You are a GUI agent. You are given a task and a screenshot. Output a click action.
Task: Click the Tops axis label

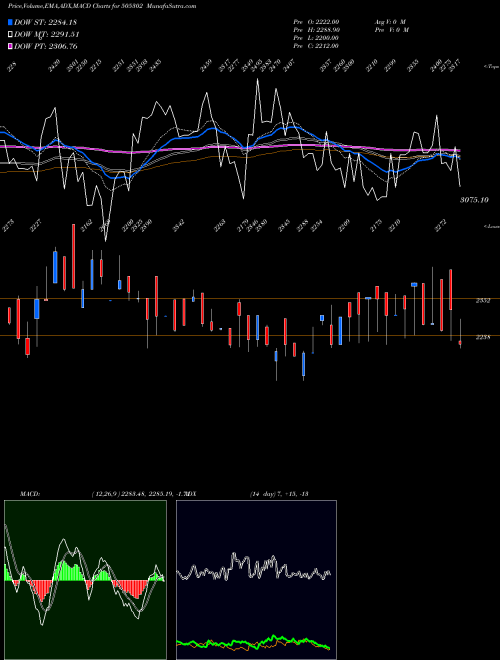(x=491, y=67)
